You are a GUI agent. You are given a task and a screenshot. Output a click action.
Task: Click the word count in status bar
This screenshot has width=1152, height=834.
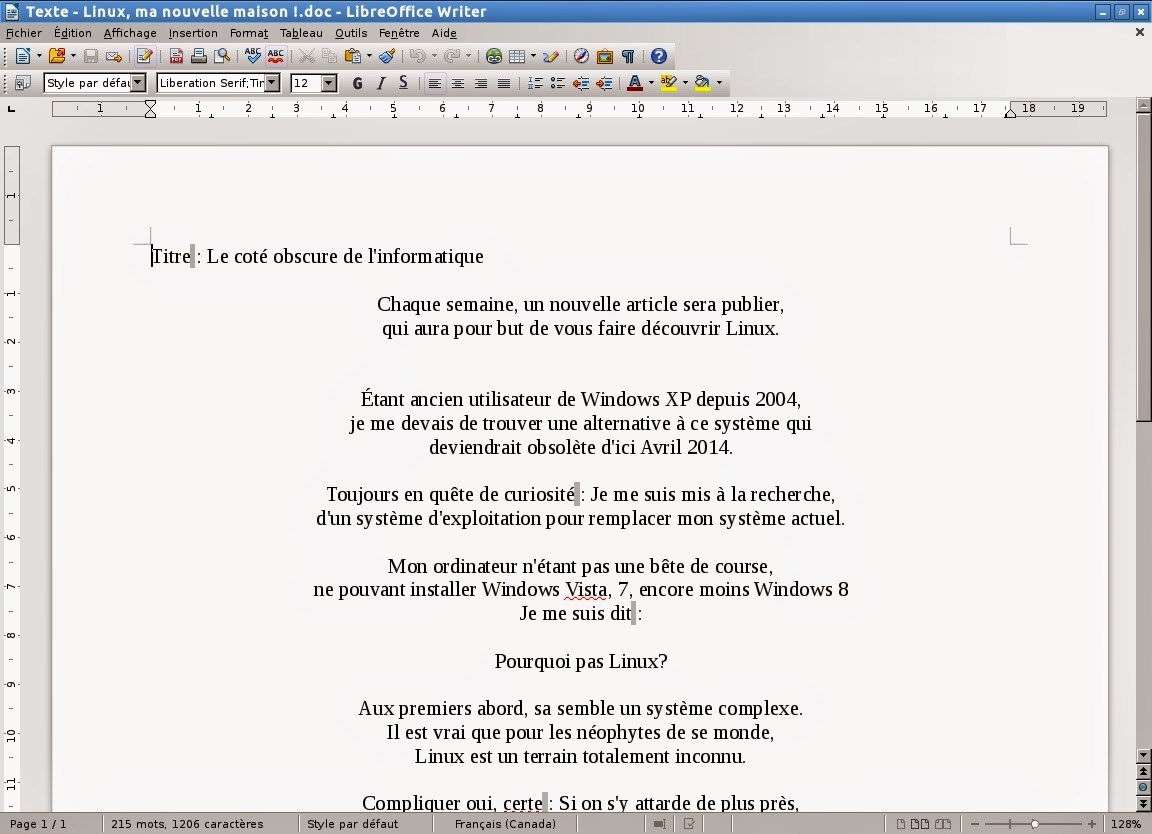click(x=187, y=824)
